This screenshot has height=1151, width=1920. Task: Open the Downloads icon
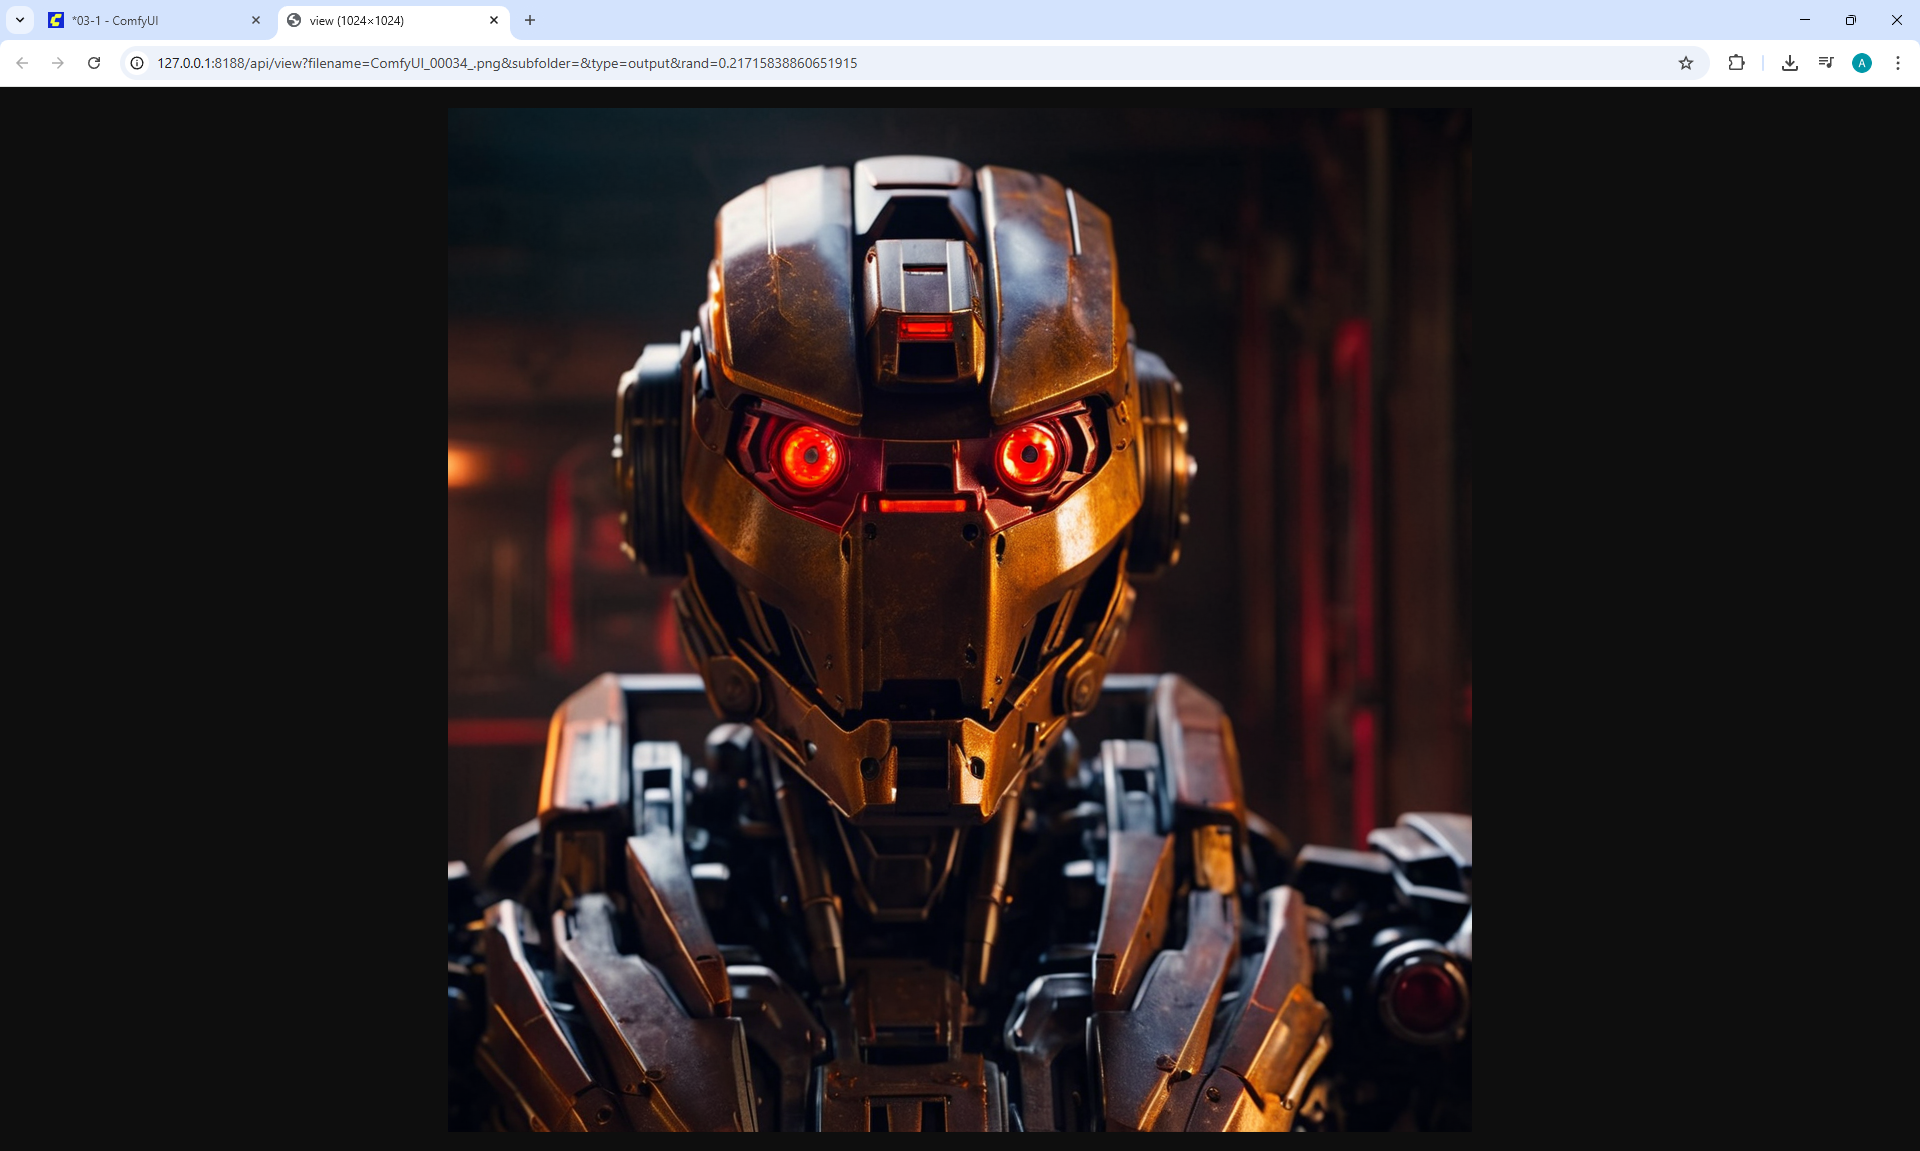click(1790, 63)
